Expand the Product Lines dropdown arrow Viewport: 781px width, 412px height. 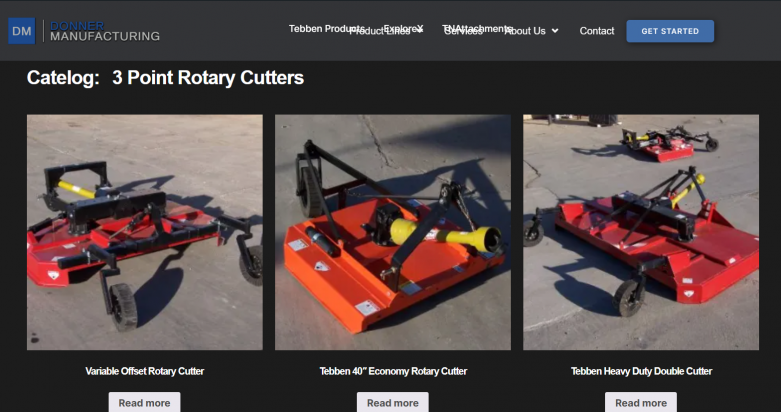tap(419, 31)
